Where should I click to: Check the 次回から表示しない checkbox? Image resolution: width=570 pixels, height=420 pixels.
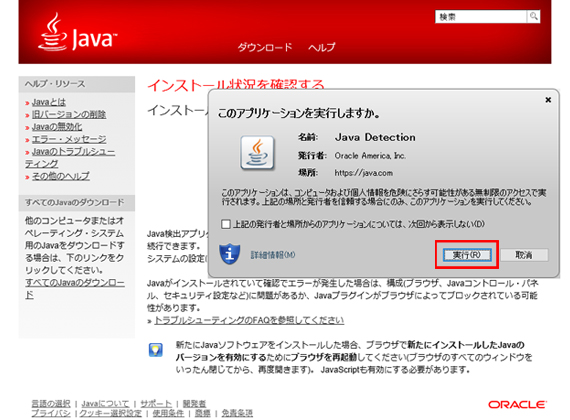tap(226, 224)
